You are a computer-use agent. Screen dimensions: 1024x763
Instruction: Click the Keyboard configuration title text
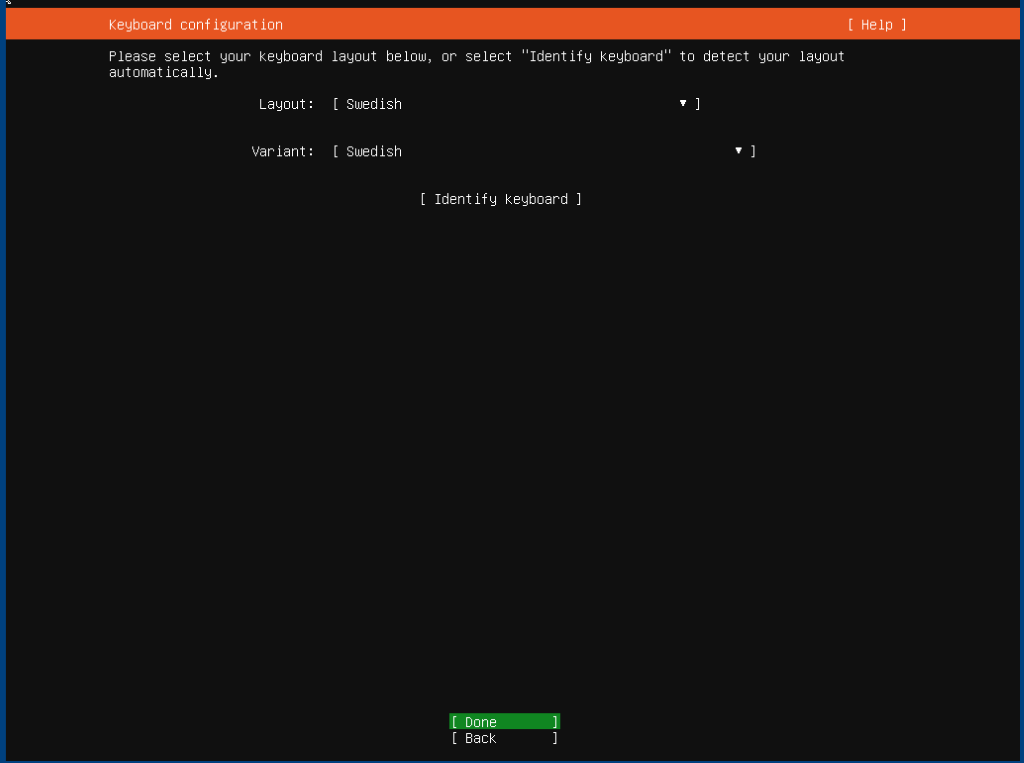coord(195,25)
